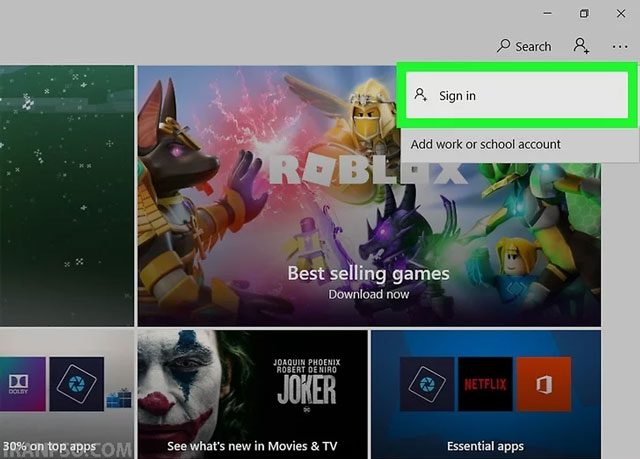
Task: Open the 30% on top apps promotion
Action: 67,395
